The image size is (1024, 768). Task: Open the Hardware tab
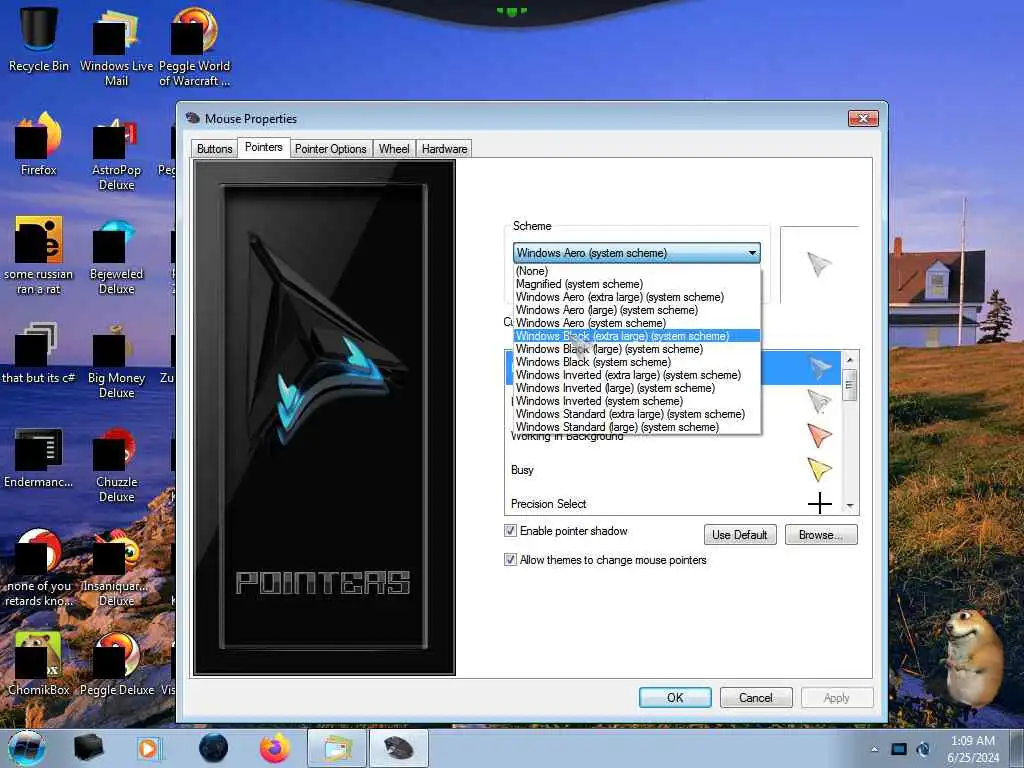[x=444, y=149]
